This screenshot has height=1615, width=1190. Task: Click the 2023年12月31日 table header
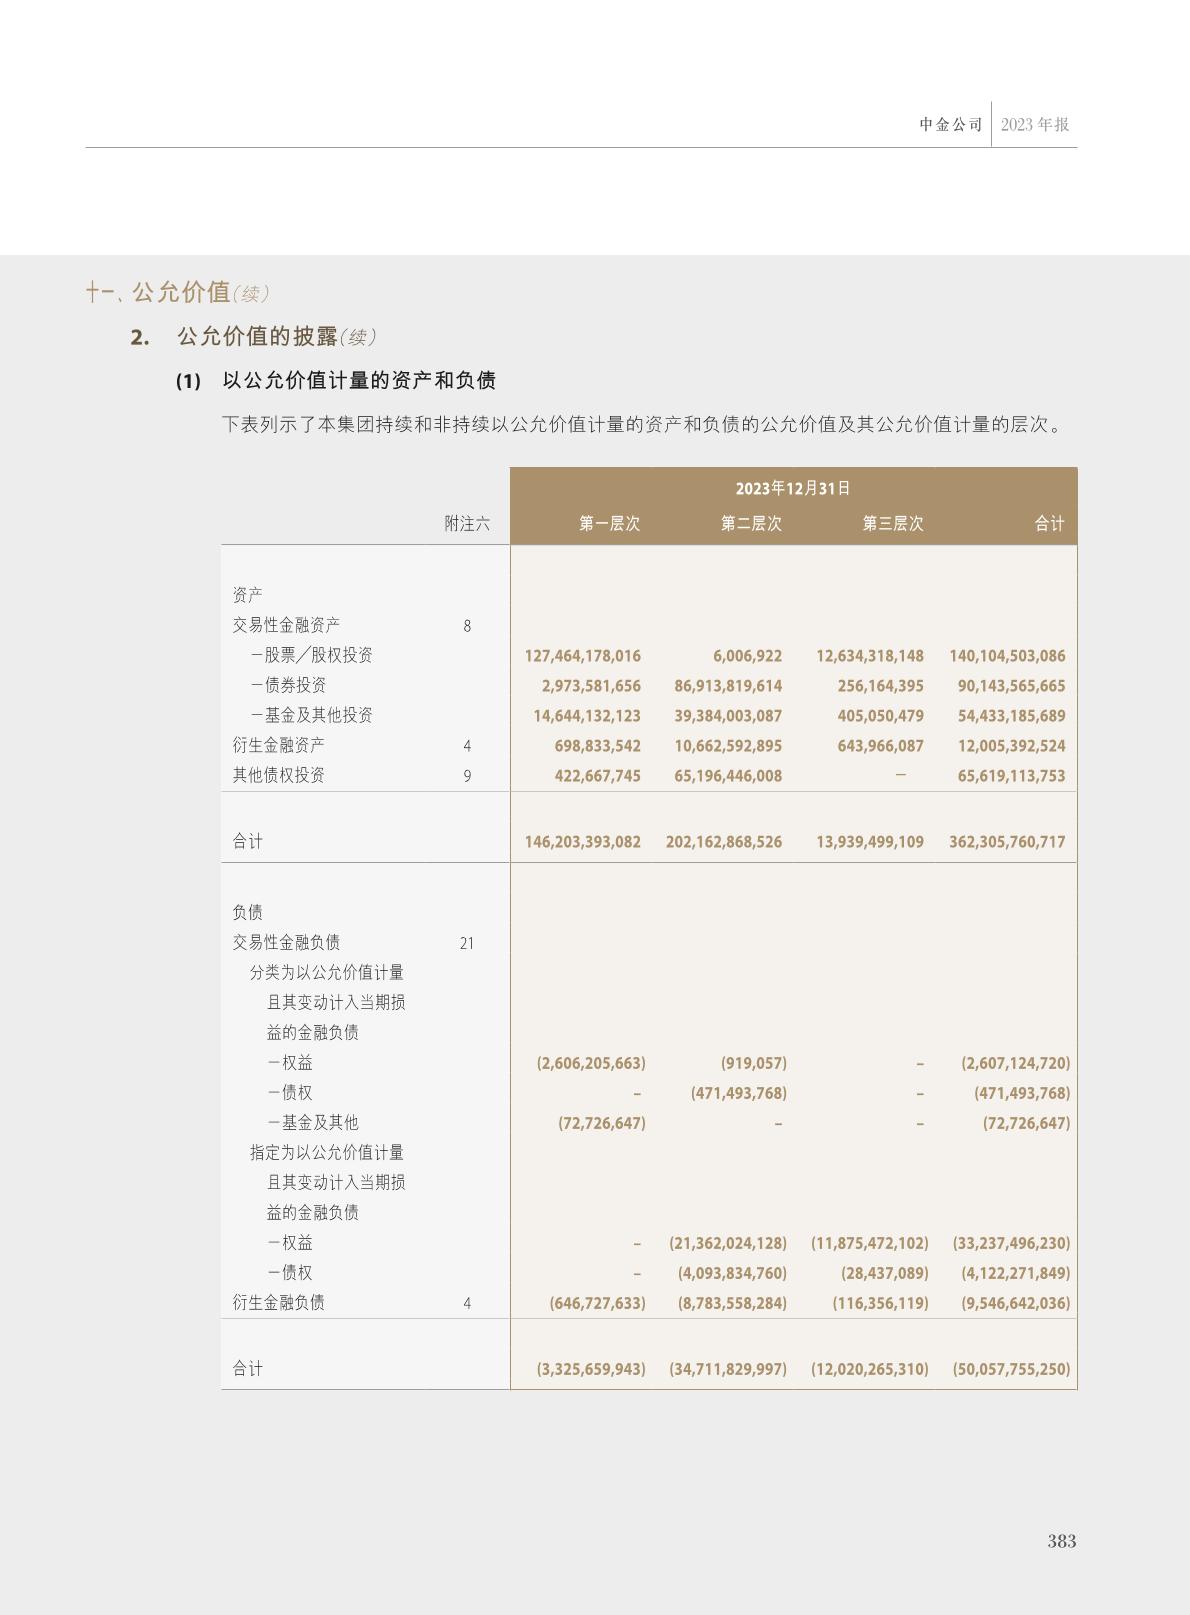tap(793, 488)
